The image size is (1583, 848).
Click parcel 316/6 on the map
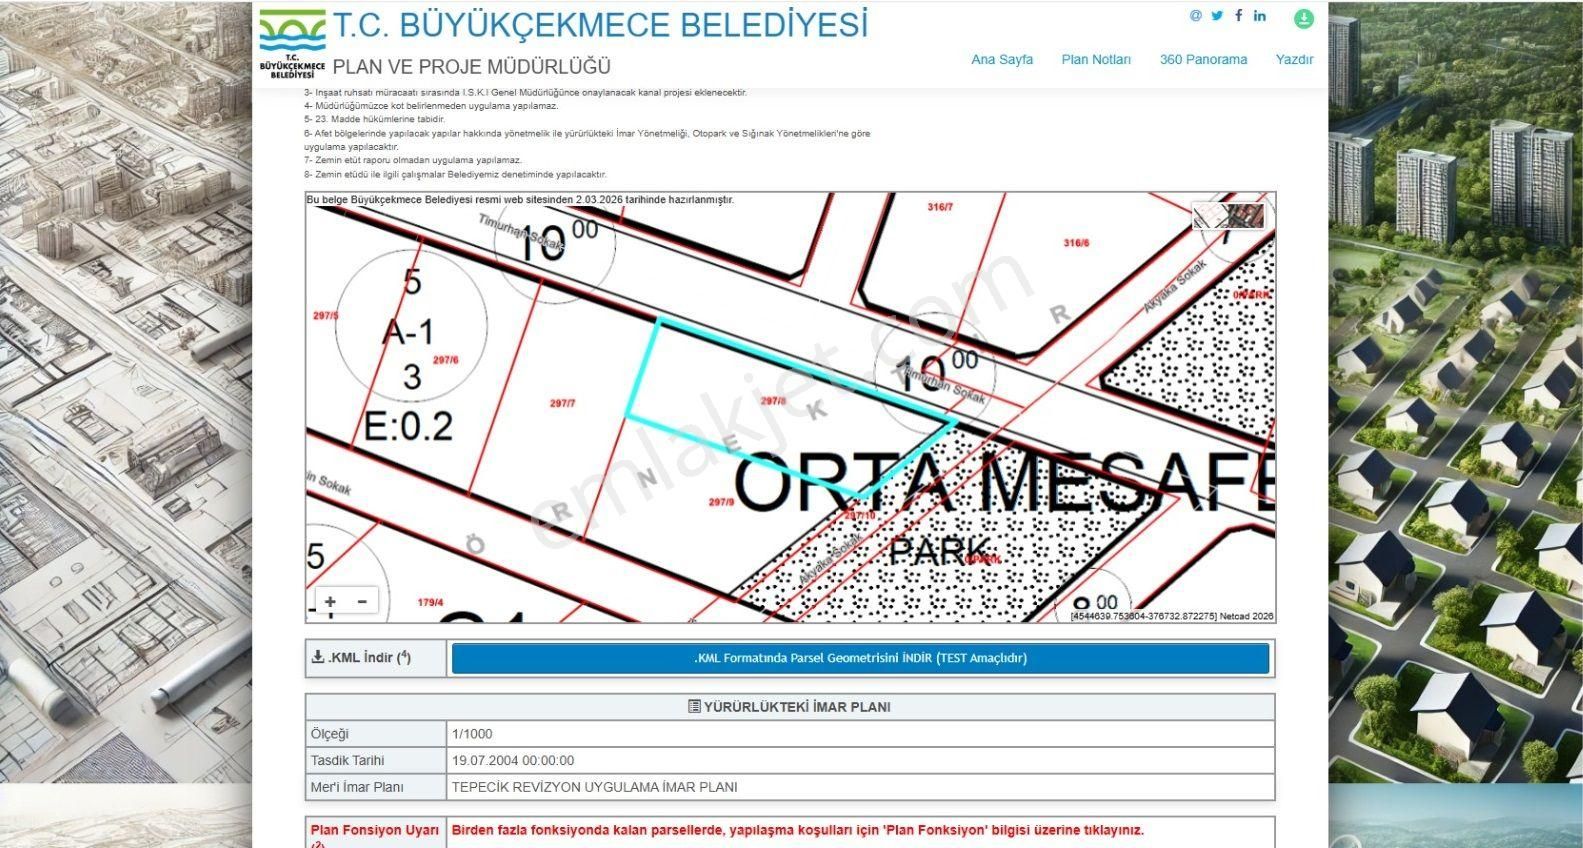(1076, 243)
